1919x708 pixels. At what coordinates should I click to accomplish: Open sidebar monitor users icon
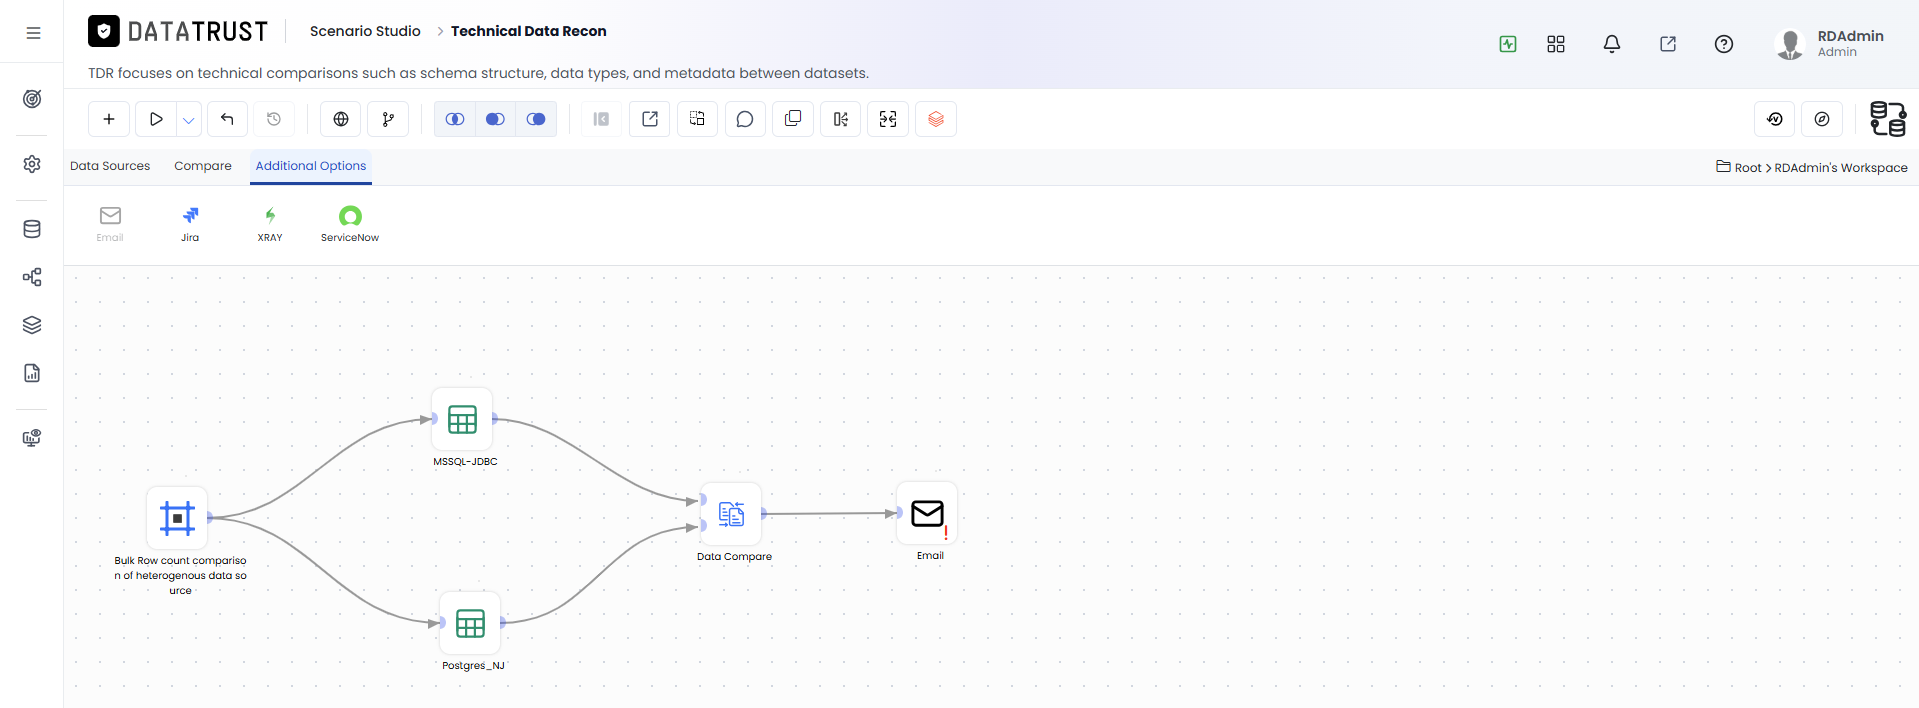32,438
